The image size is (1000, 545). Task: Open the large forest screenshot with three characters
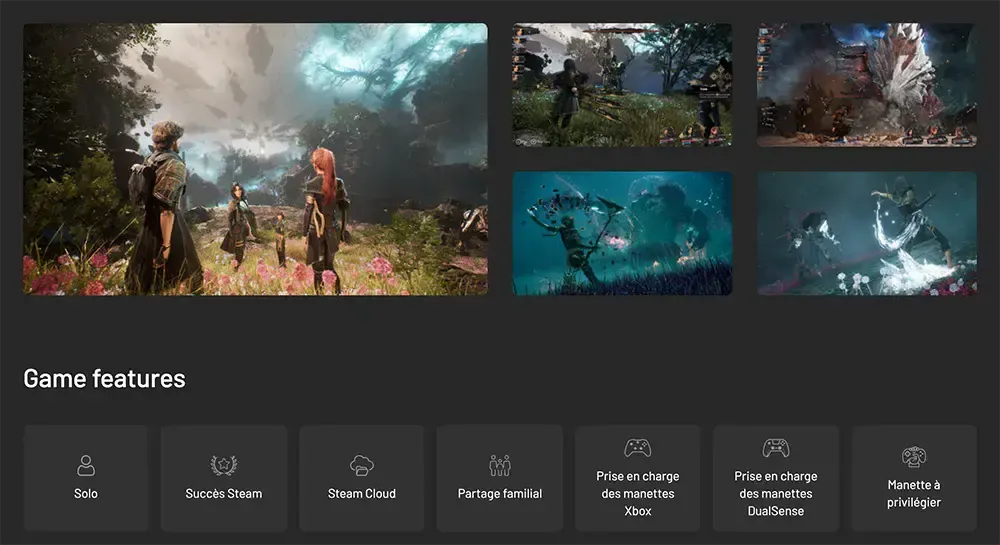coord(255,159)
